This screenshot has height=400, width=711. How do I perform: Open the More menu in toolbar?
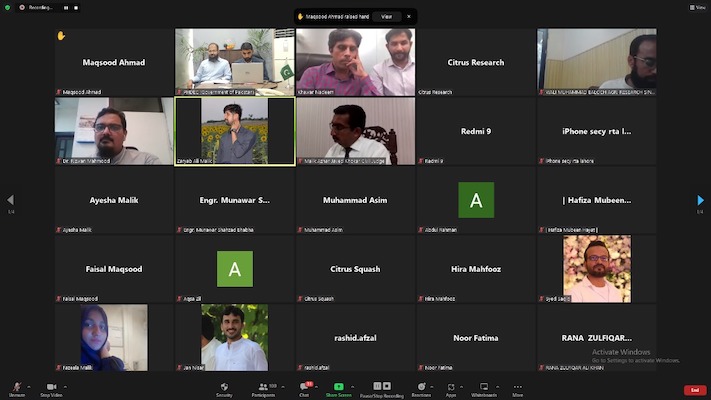tap(517, 388)
